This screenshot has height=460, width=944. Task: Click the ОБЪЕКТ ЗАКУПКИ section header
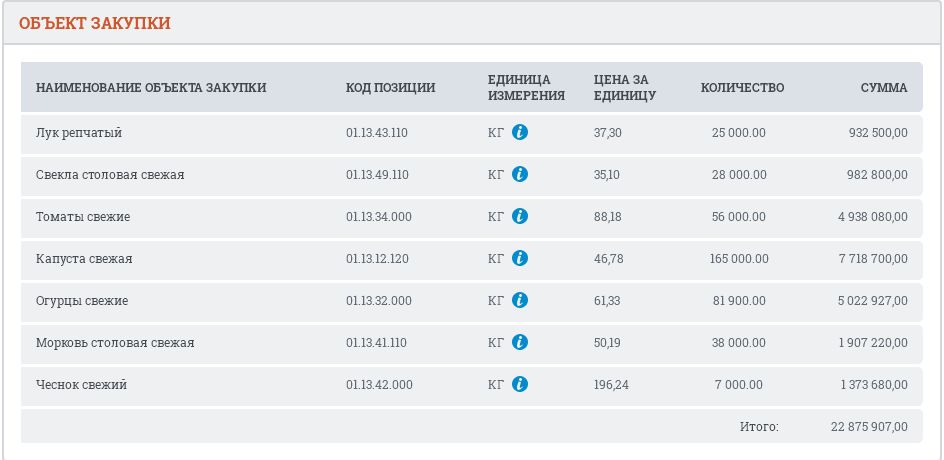pyautogui.click(x=95, y=23)
